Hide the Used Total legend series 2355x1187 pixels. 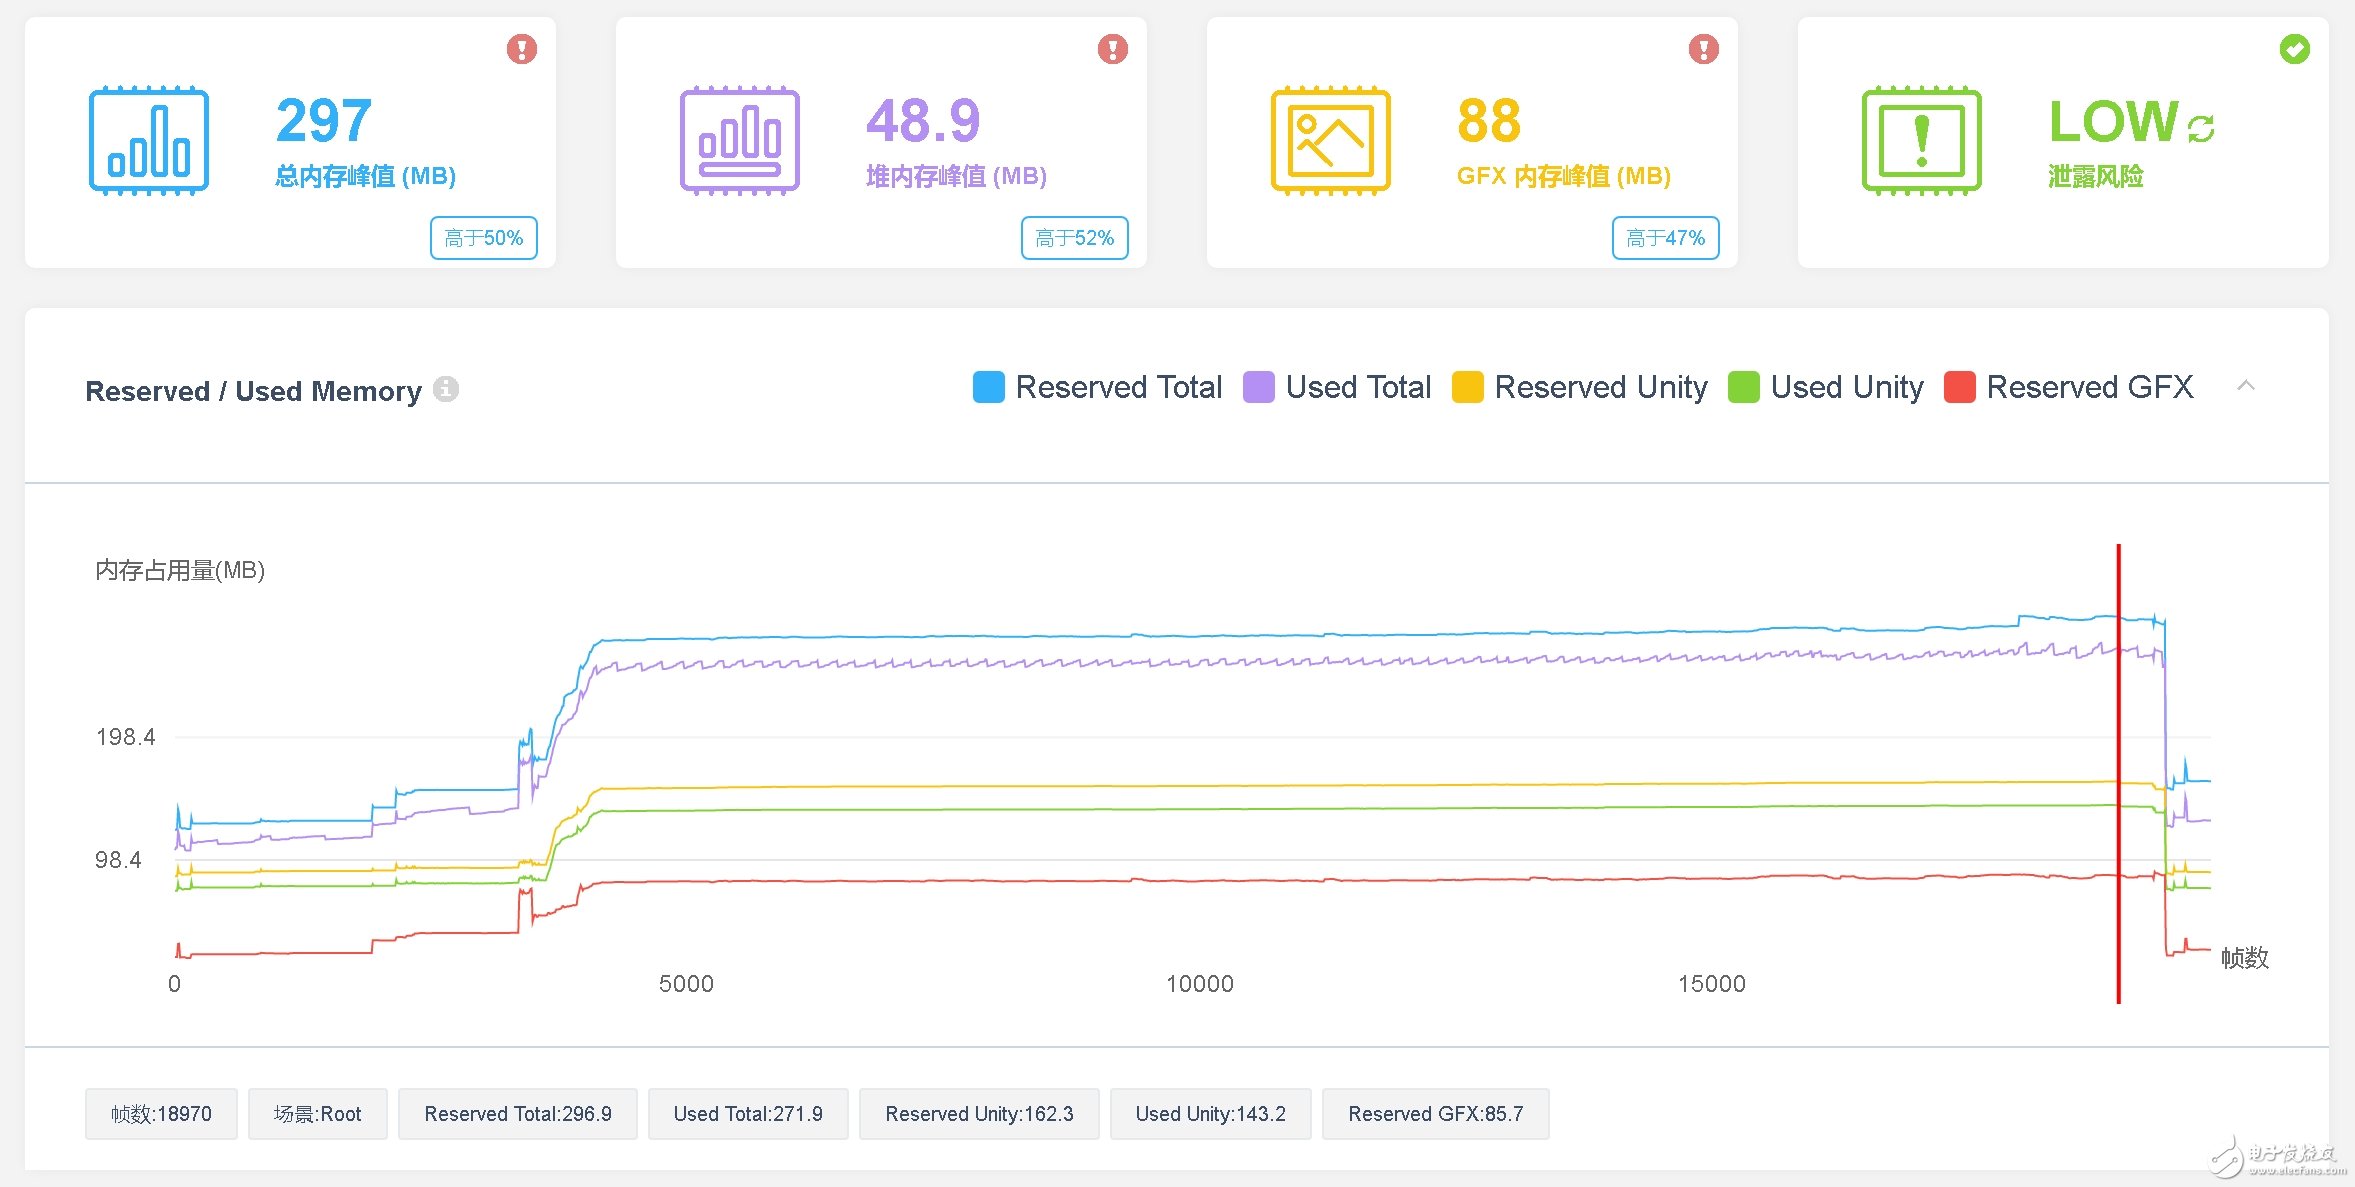[1357, 387]
